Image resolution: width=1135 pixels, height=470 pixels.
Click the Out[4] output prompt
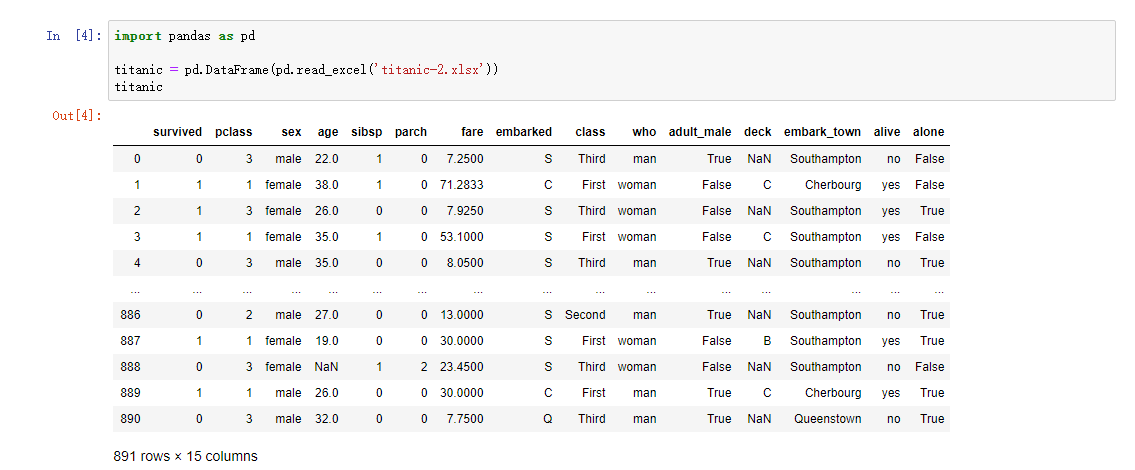(77, 116)
